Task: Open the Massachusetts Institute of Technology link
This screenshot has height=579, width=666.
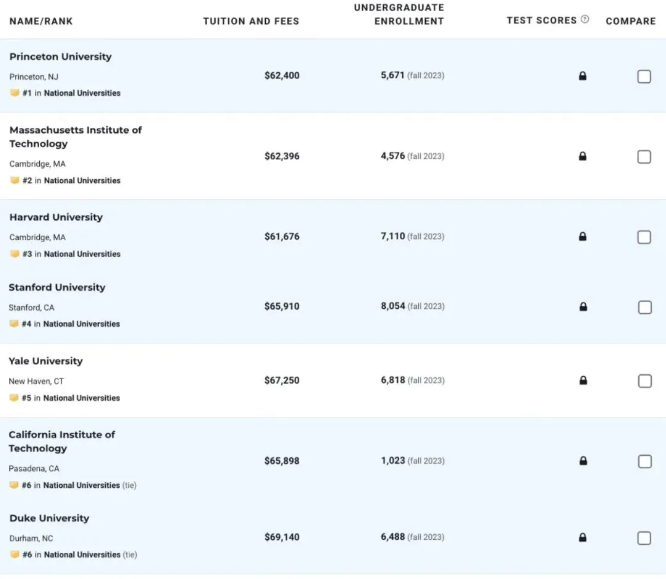Action: [x=75, y=137]
